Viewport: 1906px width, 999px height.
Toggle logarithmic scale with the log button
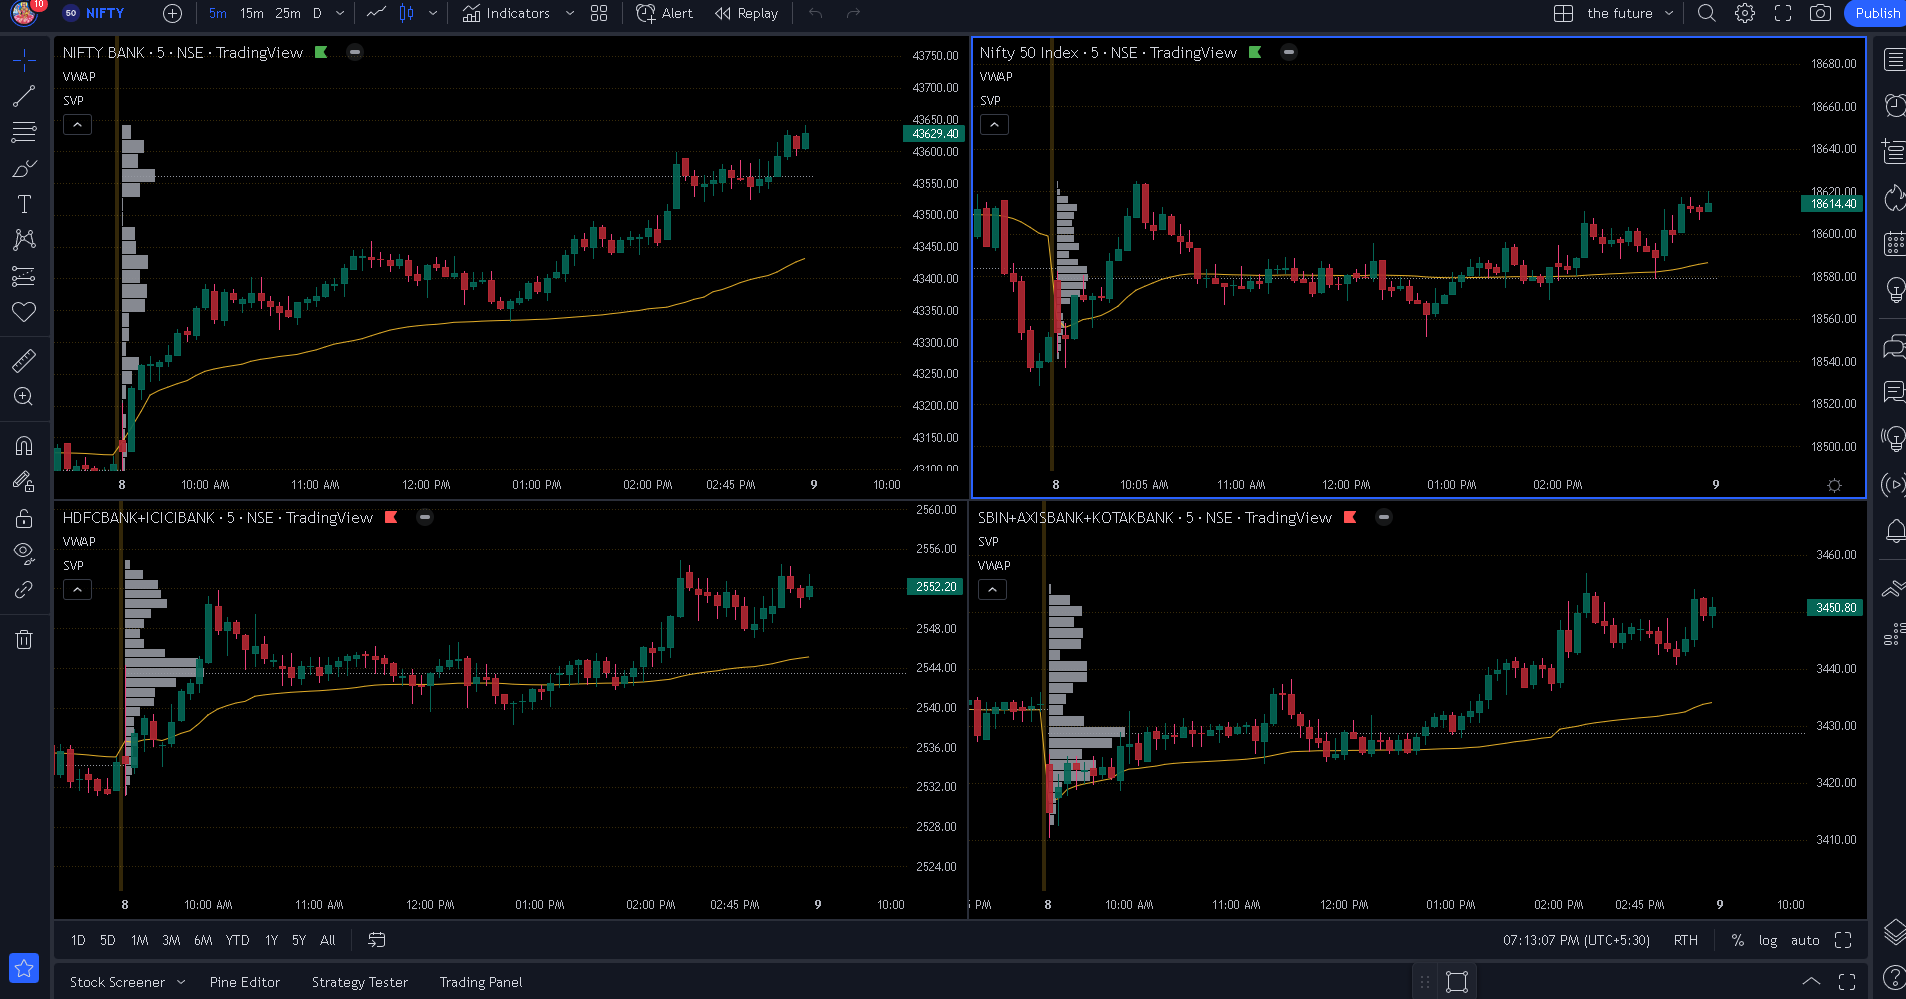tap(1768, 940)
